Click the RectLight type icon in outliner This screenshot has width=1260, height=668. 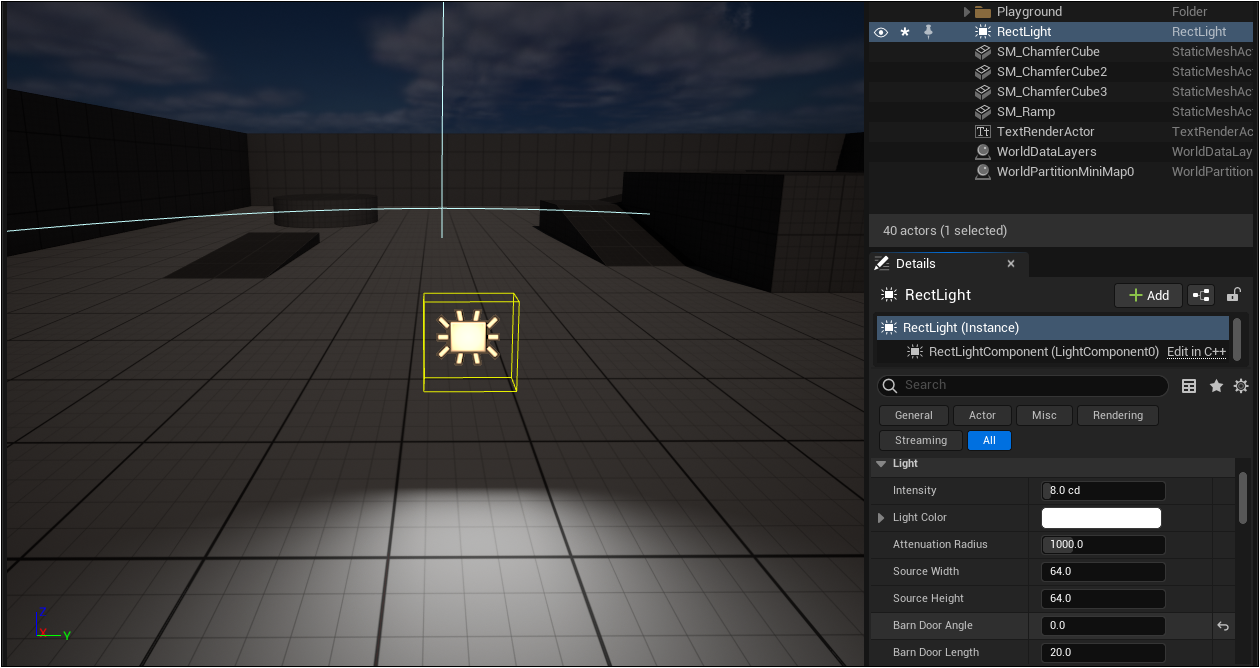pos(983,32)
